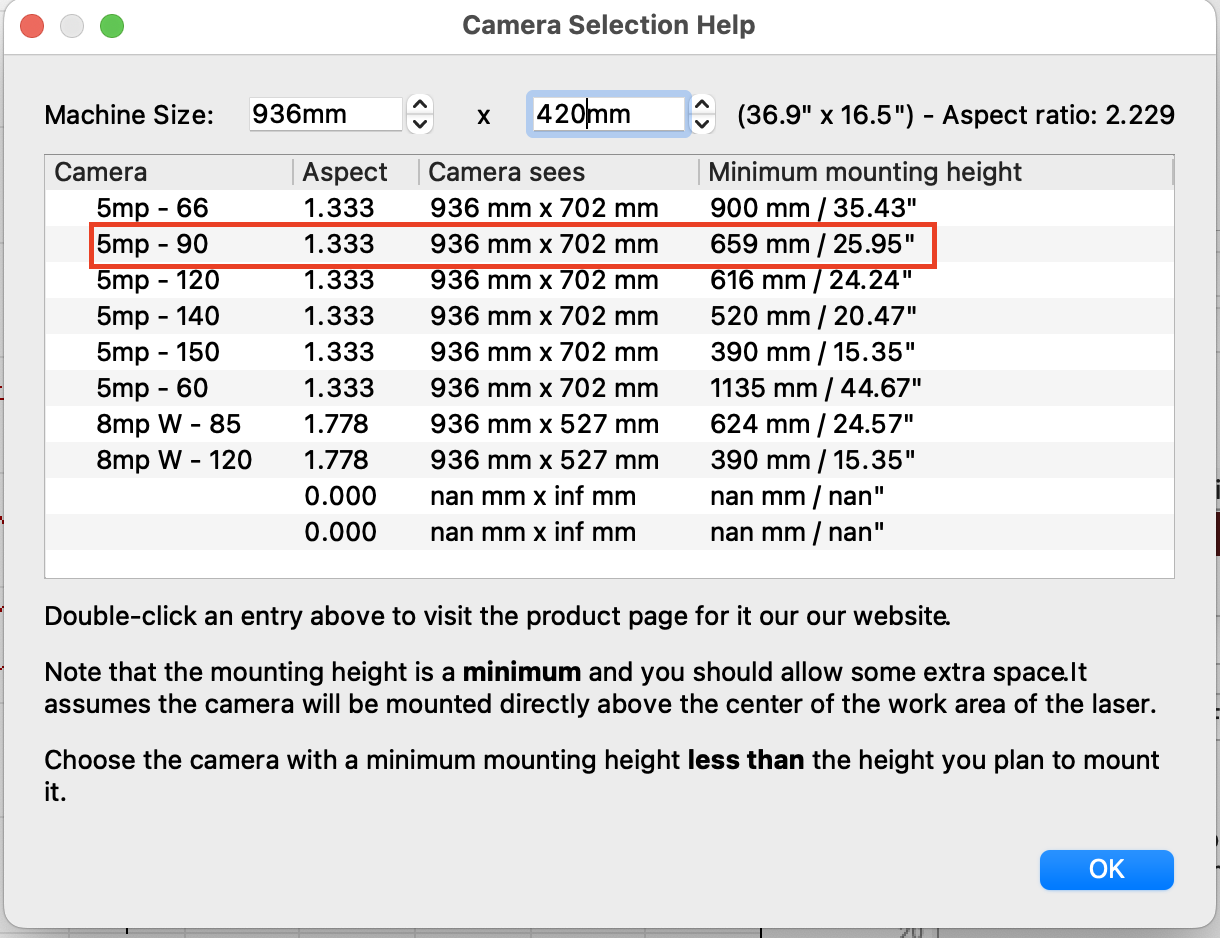
Task: Select the 5mp - 120 camera row
Action: [x=609, y=280]
